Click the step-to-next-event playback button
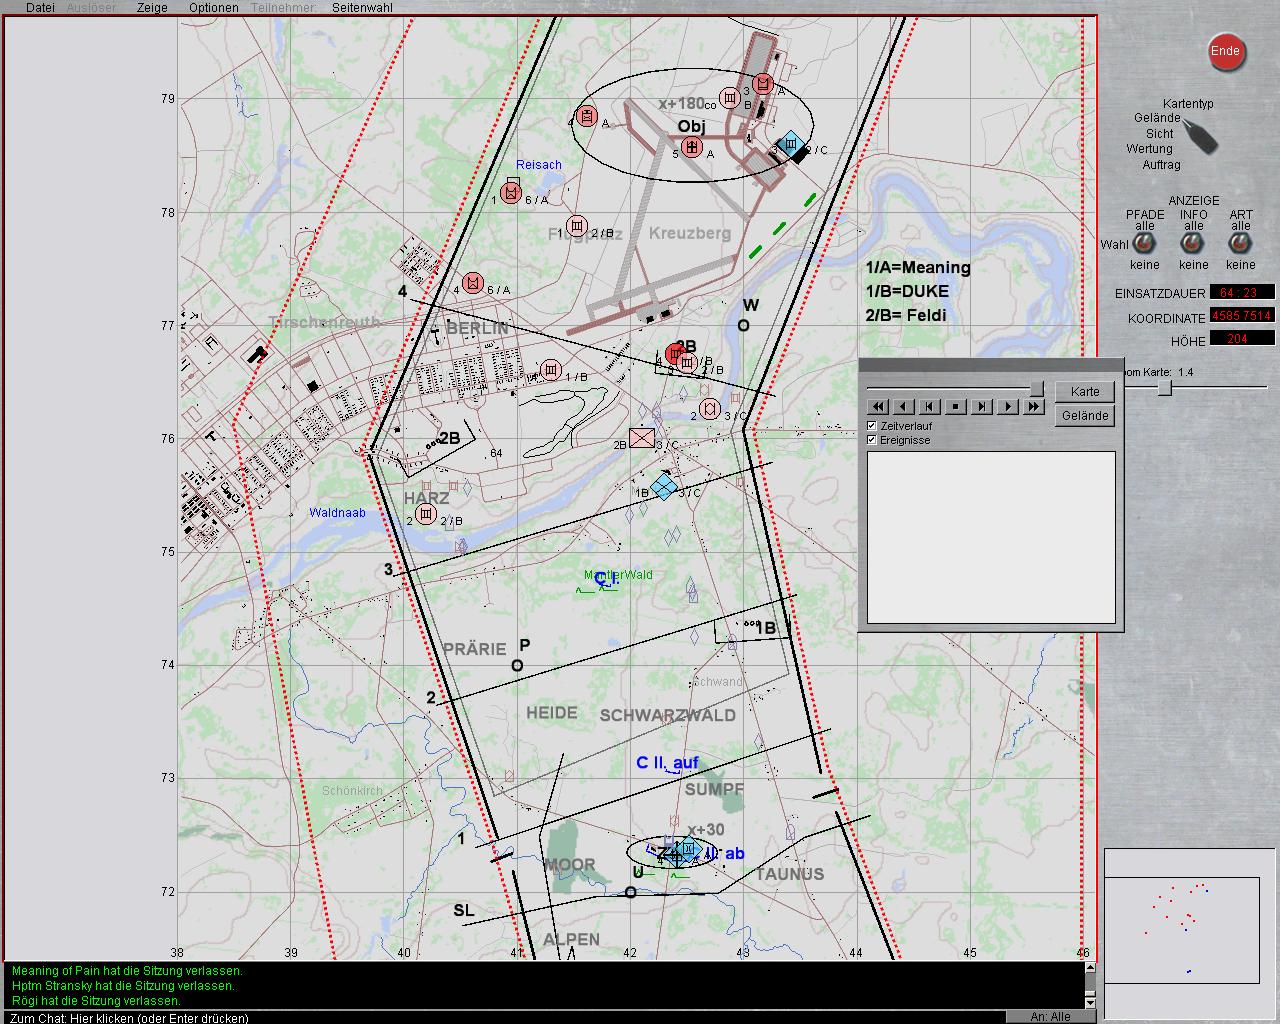 [x=982, y=406]
